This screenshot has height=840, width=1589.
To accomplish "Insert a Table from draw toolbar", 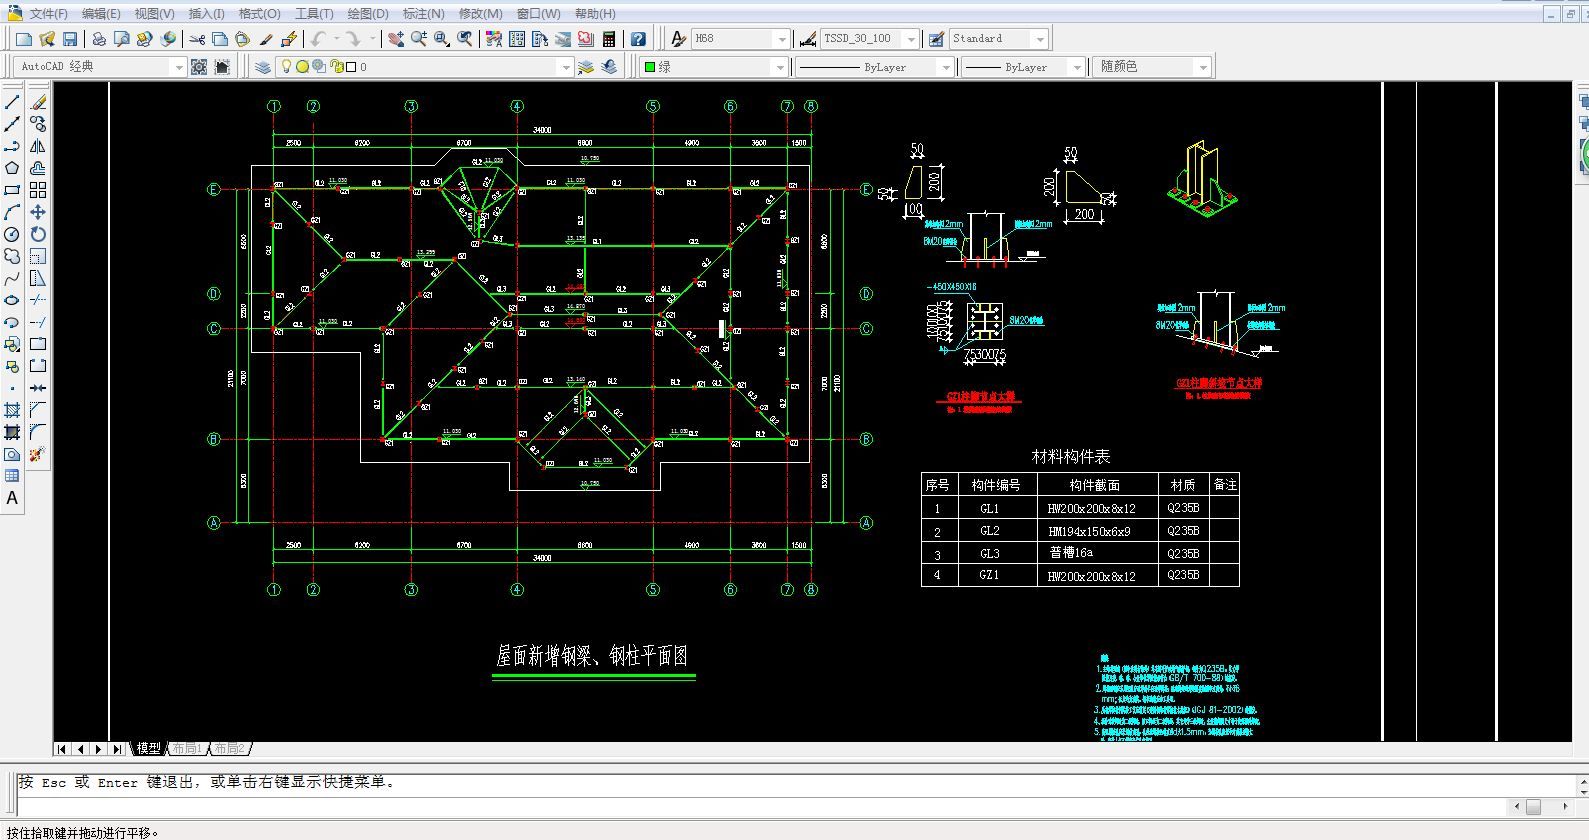I will [12, 476].
